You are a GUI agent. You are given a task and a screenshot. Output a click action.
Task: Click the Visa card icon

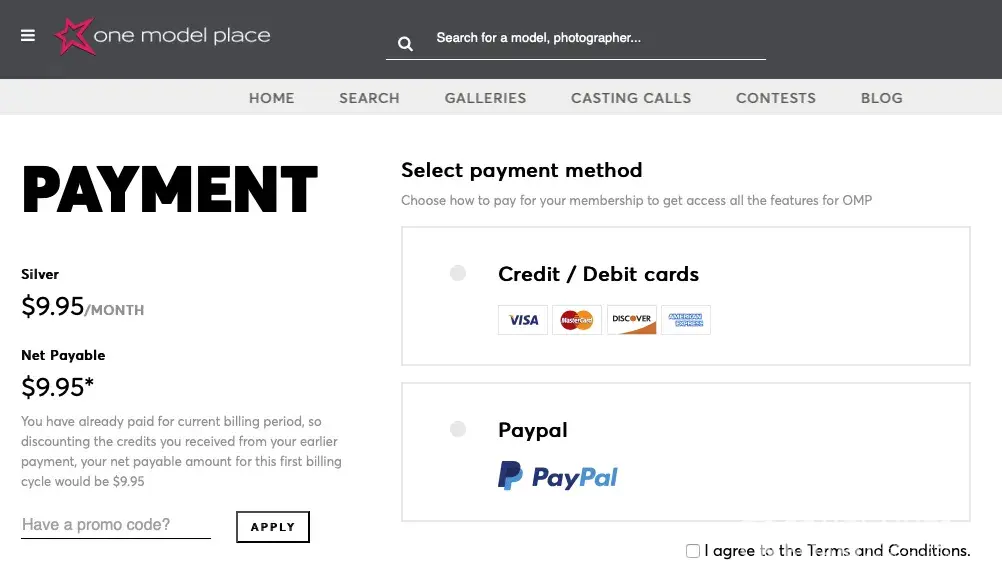click(523, 320)
